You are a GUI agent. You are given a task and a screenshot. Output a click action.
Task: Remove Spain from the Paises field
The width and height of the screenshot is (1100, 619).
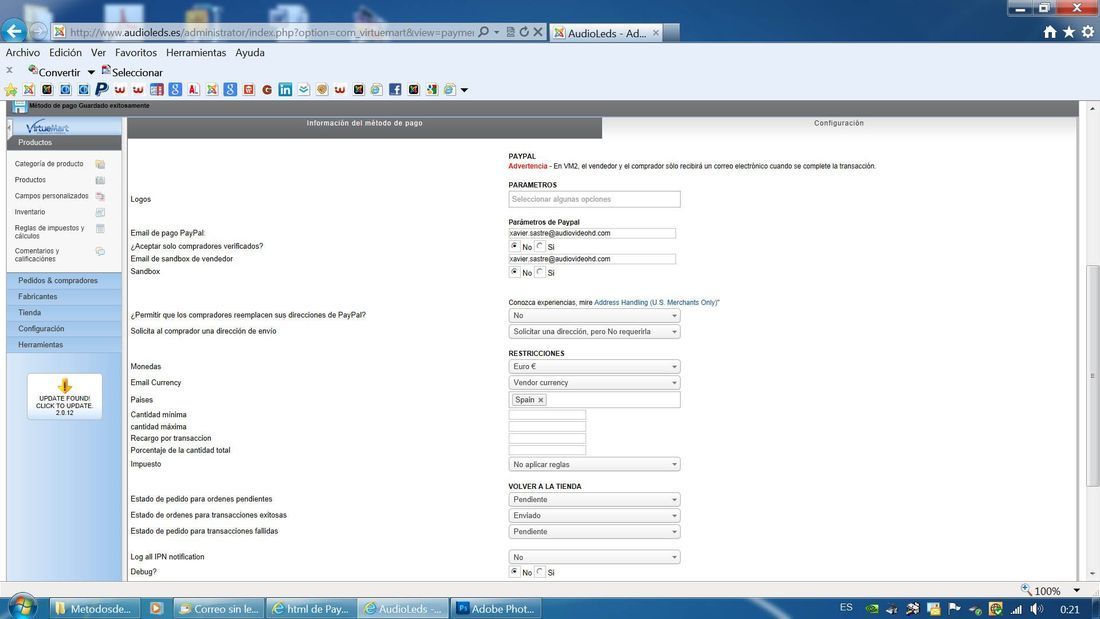[540, 400]
